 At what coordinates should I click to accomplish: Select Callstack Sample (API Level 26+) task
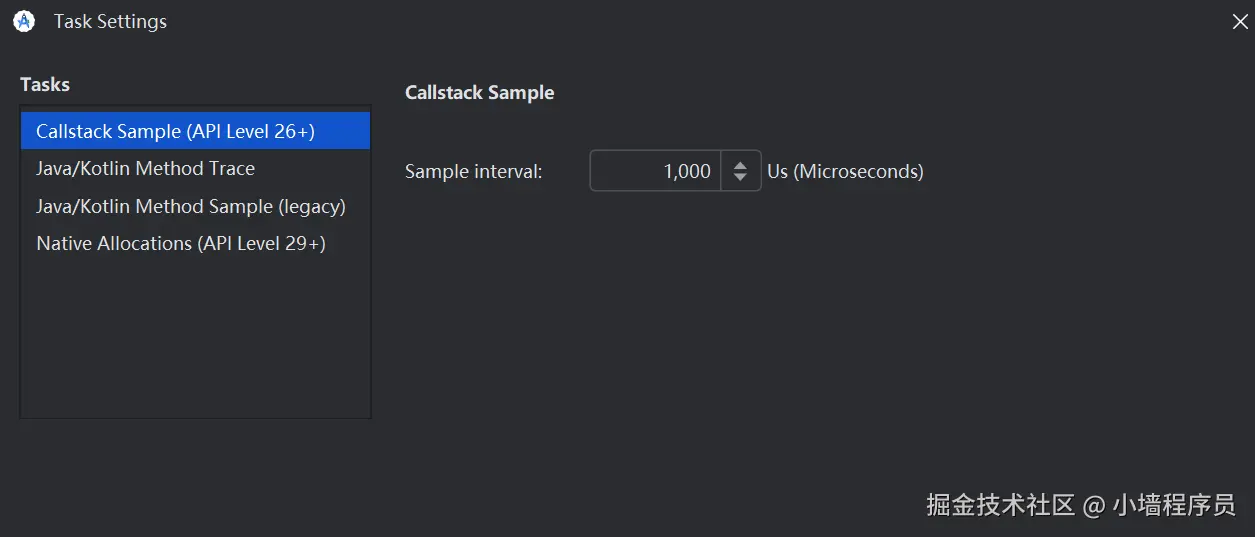pos(175,131)
